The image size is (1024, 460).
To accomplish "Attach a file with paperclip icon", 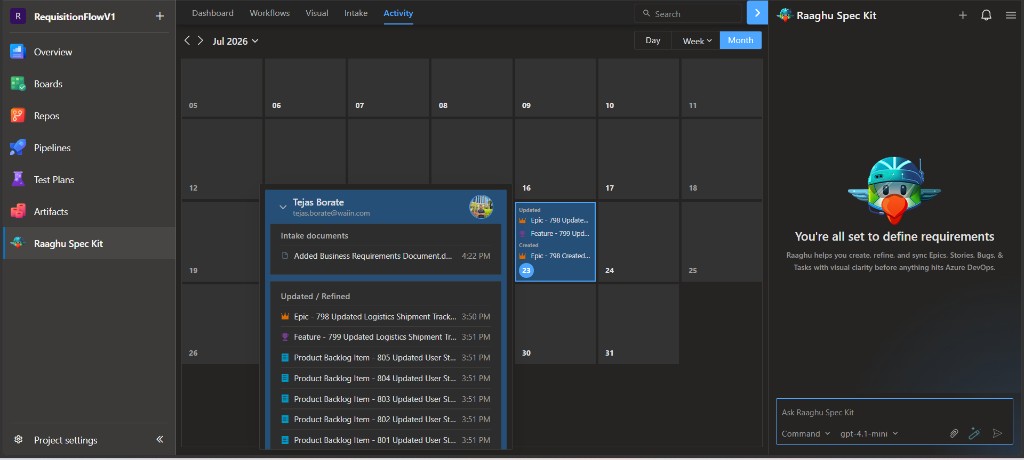I will pyautogui.click(x=953, y=433).
